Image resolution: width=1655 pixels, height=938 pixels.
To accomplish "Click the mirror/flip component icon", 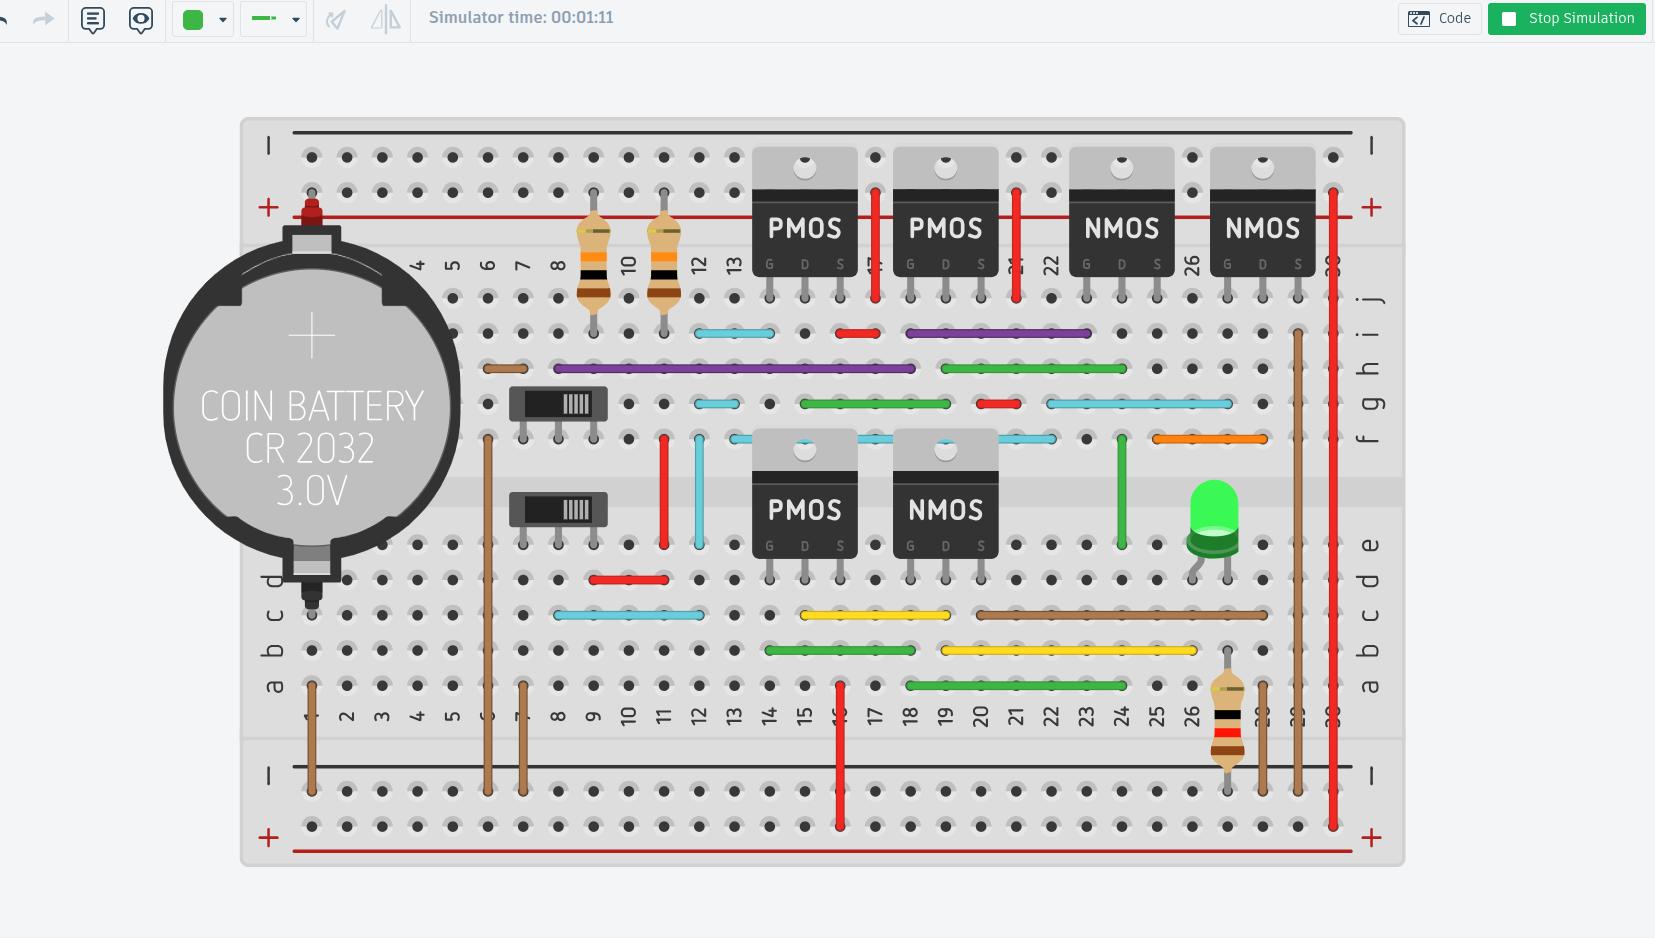I will point(385,19).
